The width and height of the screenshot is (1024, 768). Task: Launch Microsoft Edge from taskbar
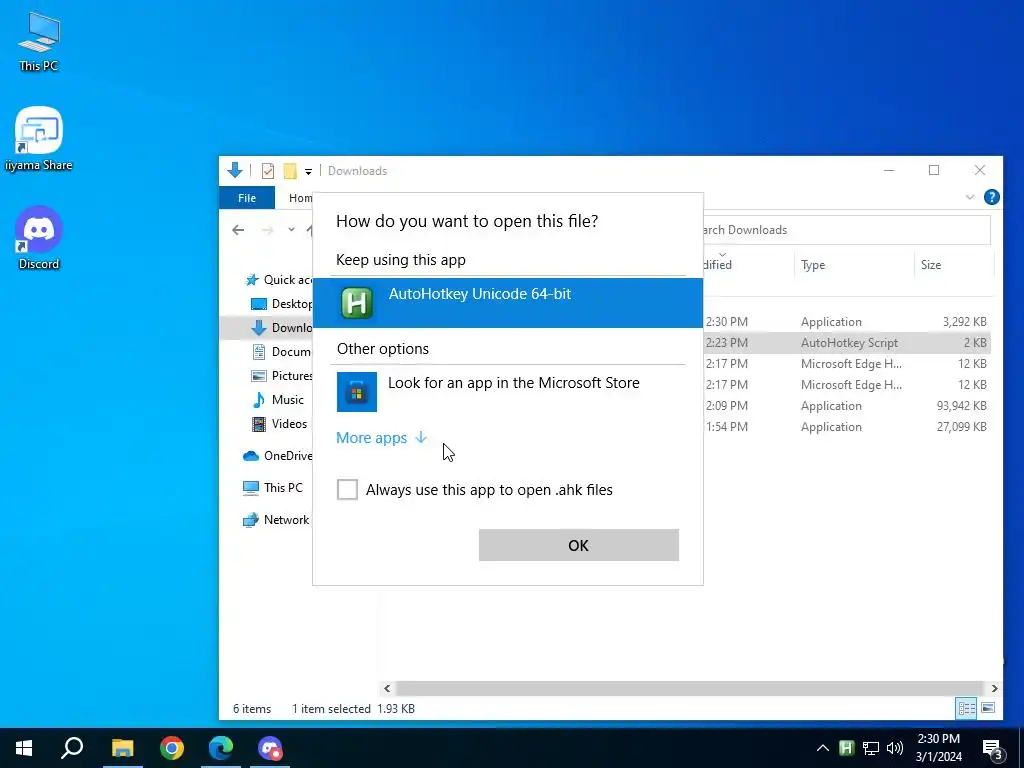[221, 748]
